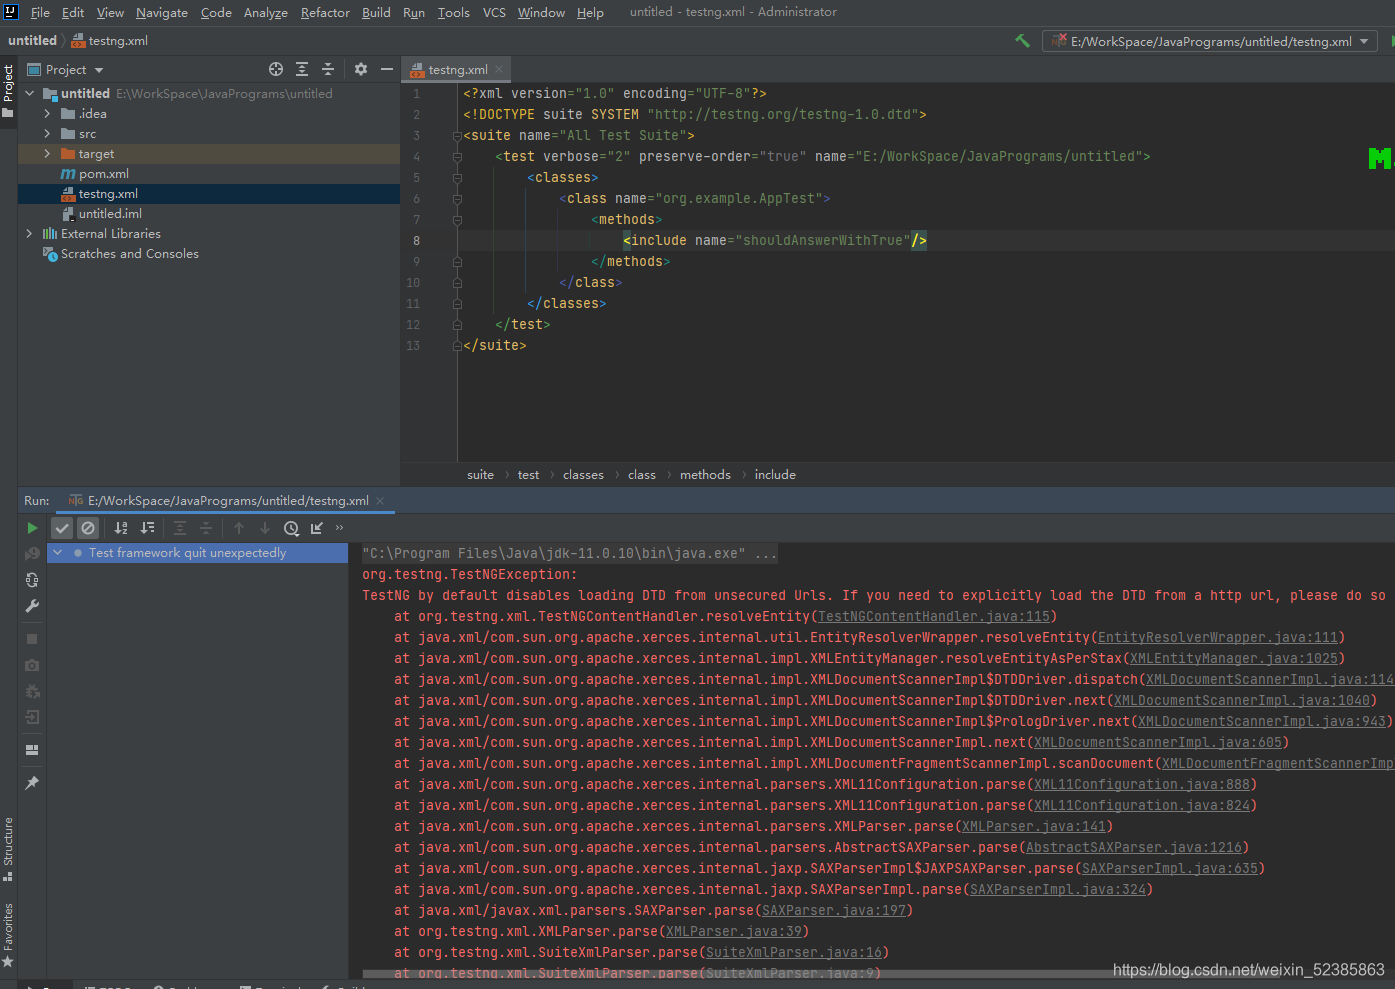Screen dimensions: 1395x989
Task: Open XMLParser.java:141 stack link
Action: (1034, 826)
